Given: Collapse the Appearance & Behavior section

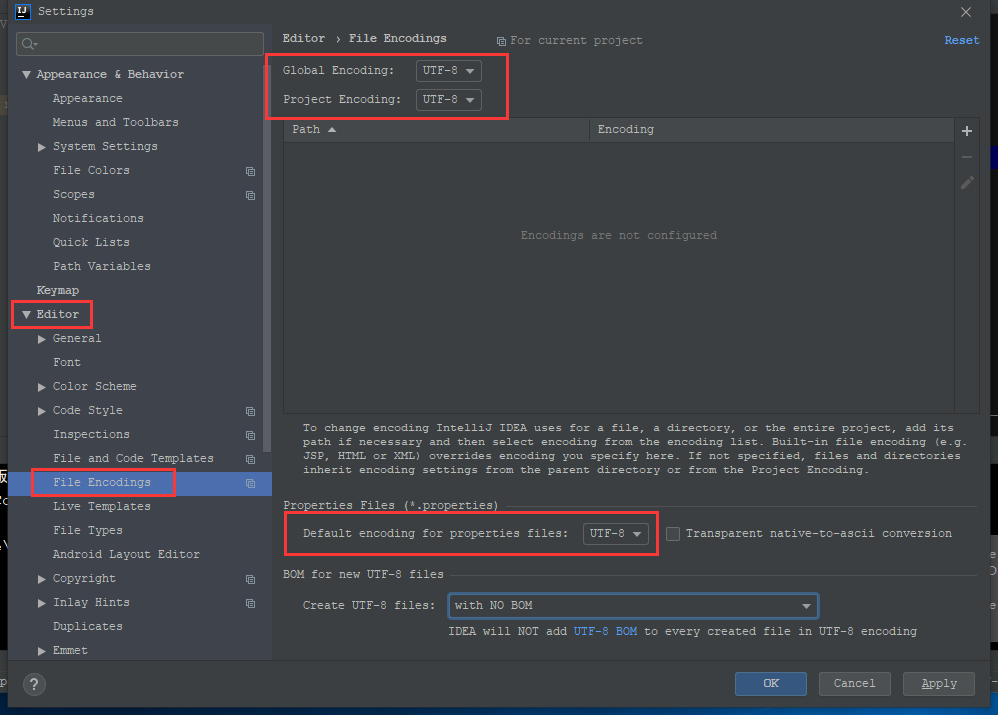Looking at the screenshot, I should coord(26,74).
